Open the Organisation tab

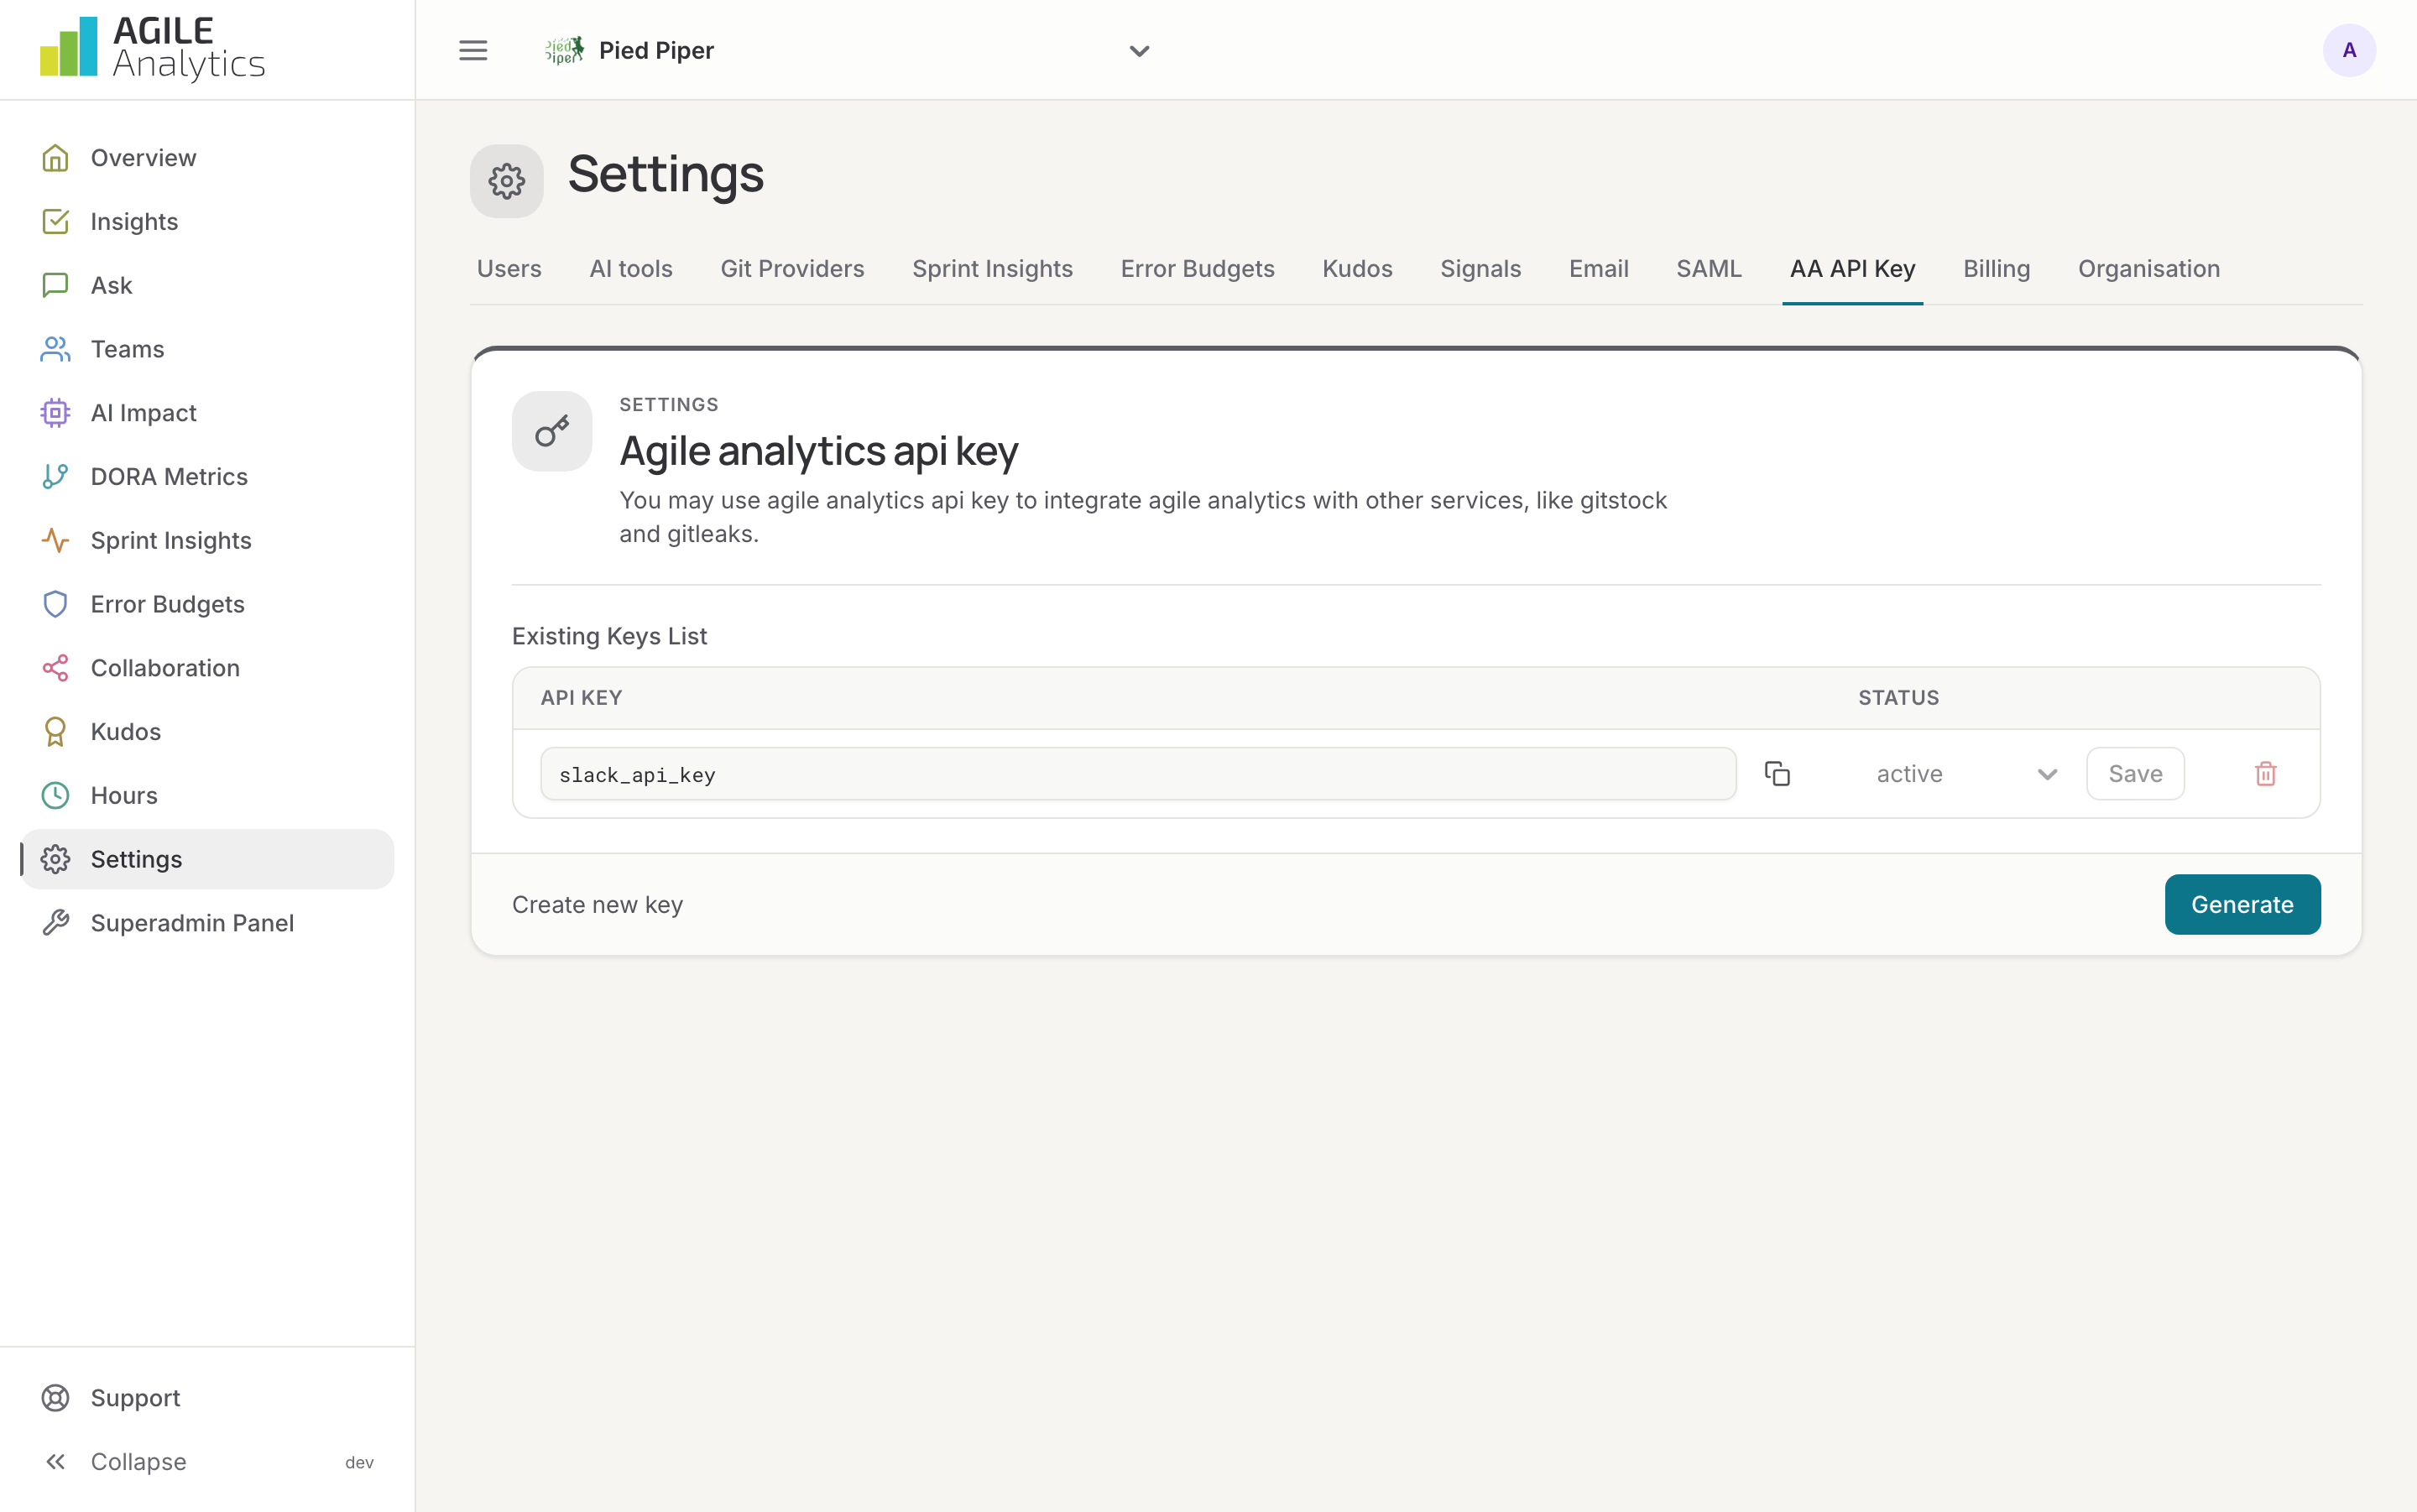[x=2148, y=269]
